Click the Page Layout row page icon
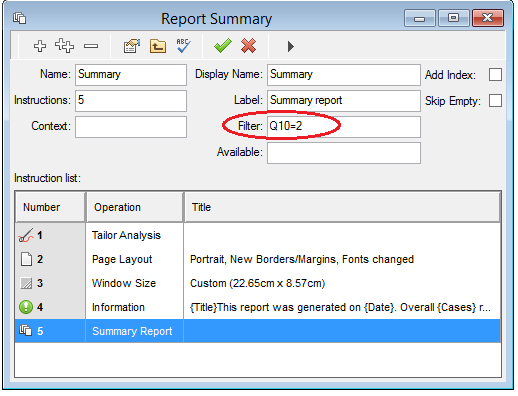518x396 pixels. pos(26,259)
